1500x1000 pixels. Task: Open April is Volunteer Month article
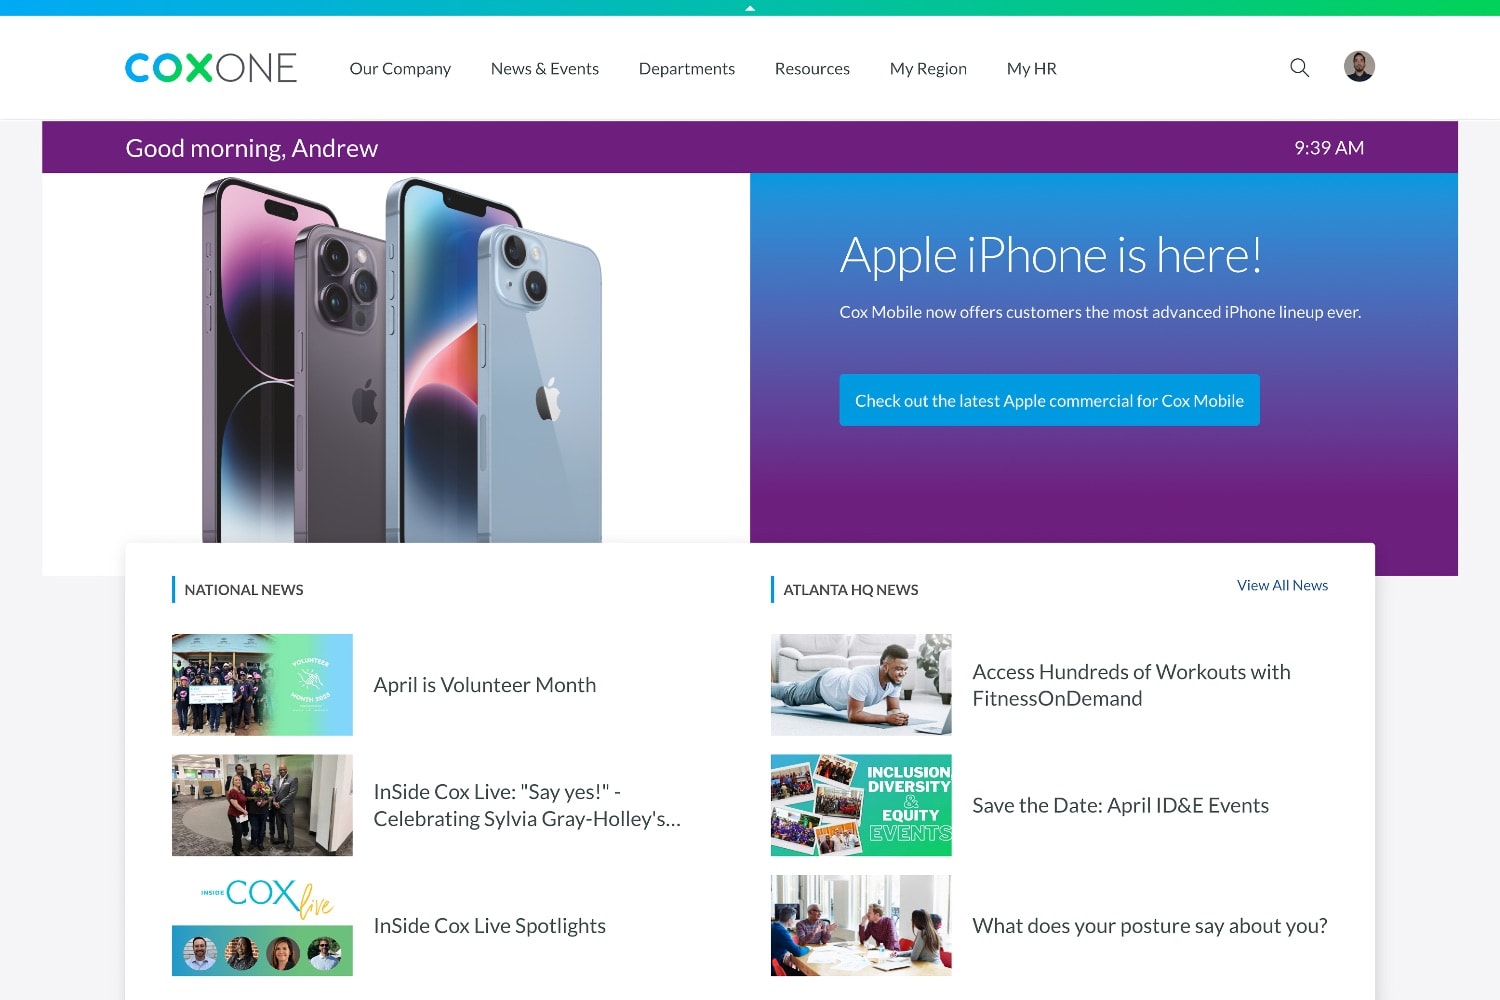click(x=485, y=685)
